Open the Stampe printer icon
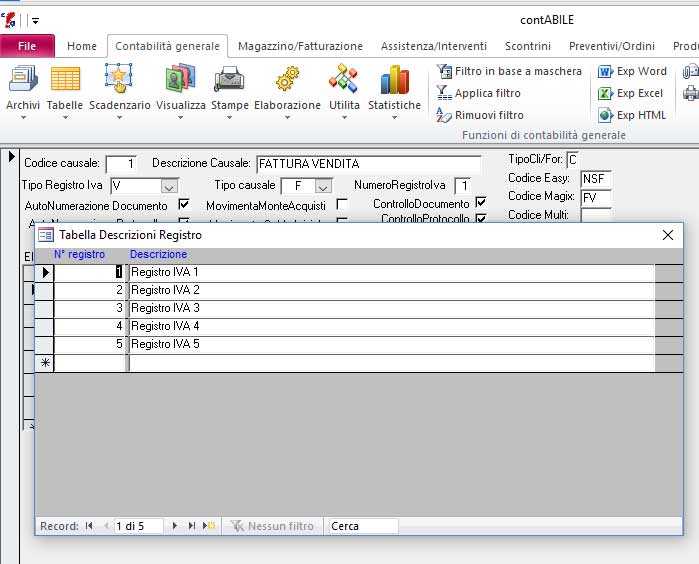699x564 pixels. 229,79
